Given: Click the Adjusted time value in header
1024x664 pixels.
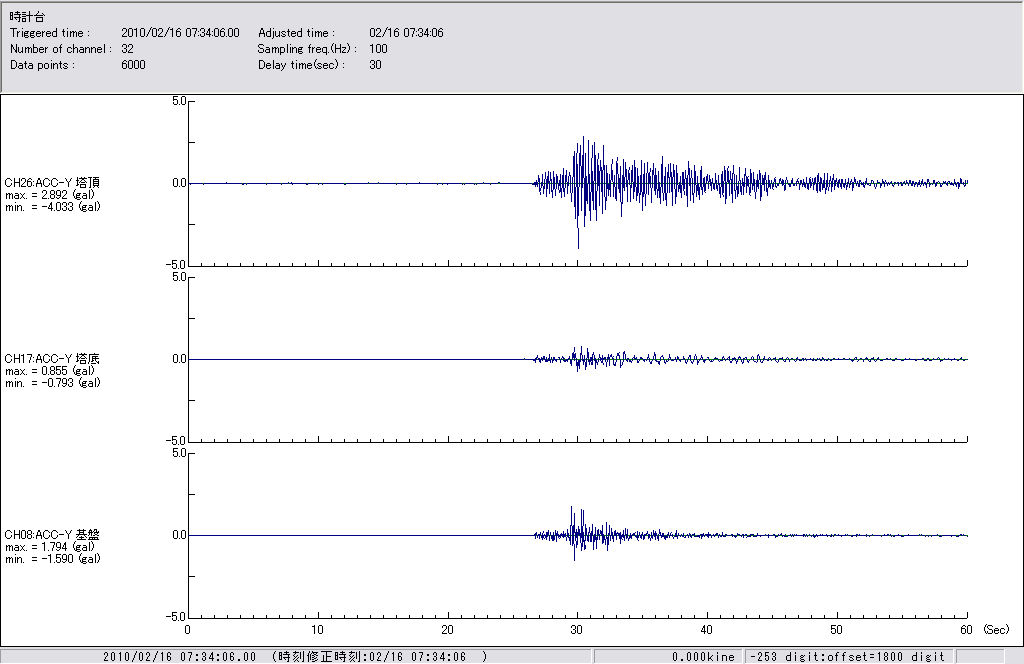Looking at the screenshot, I should (406, 33).
